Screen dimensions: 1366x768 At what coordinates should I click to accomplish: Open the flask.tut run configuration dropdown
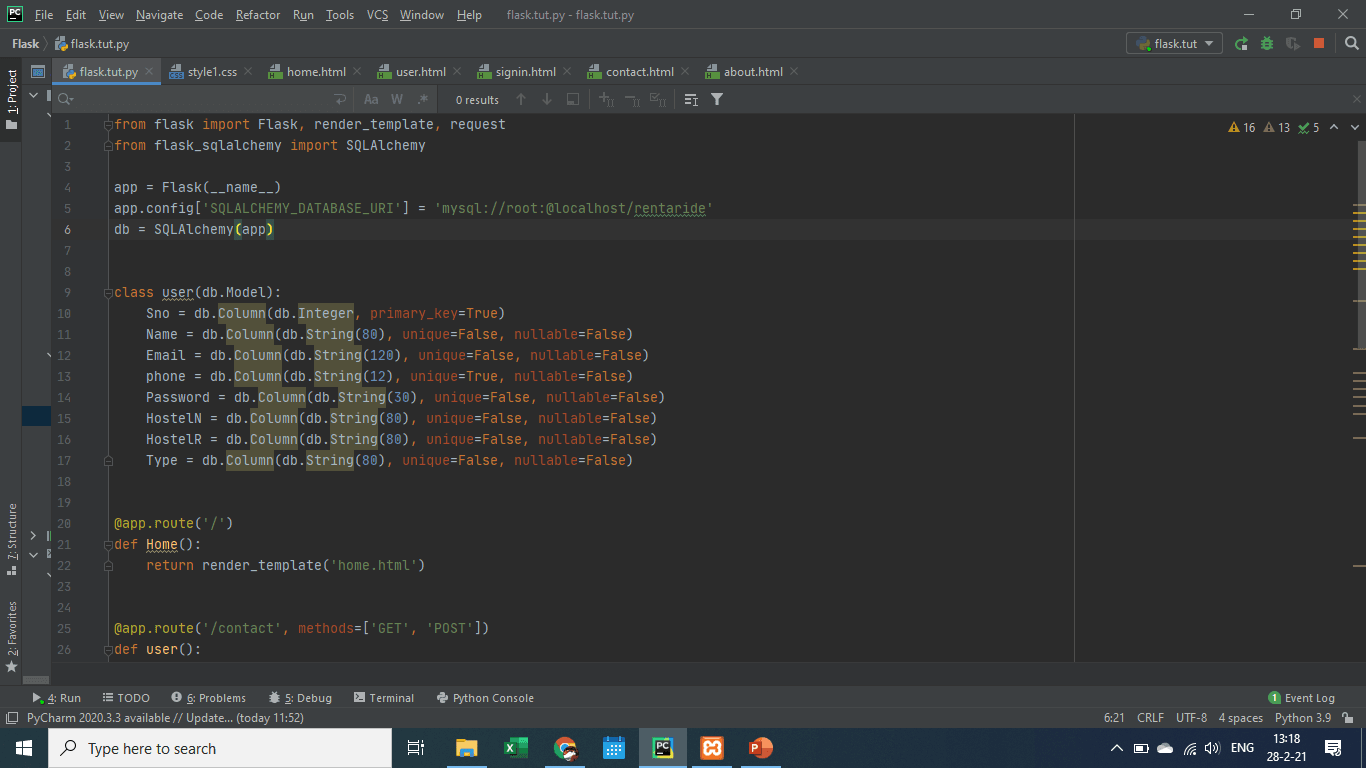coord(1174,44)
